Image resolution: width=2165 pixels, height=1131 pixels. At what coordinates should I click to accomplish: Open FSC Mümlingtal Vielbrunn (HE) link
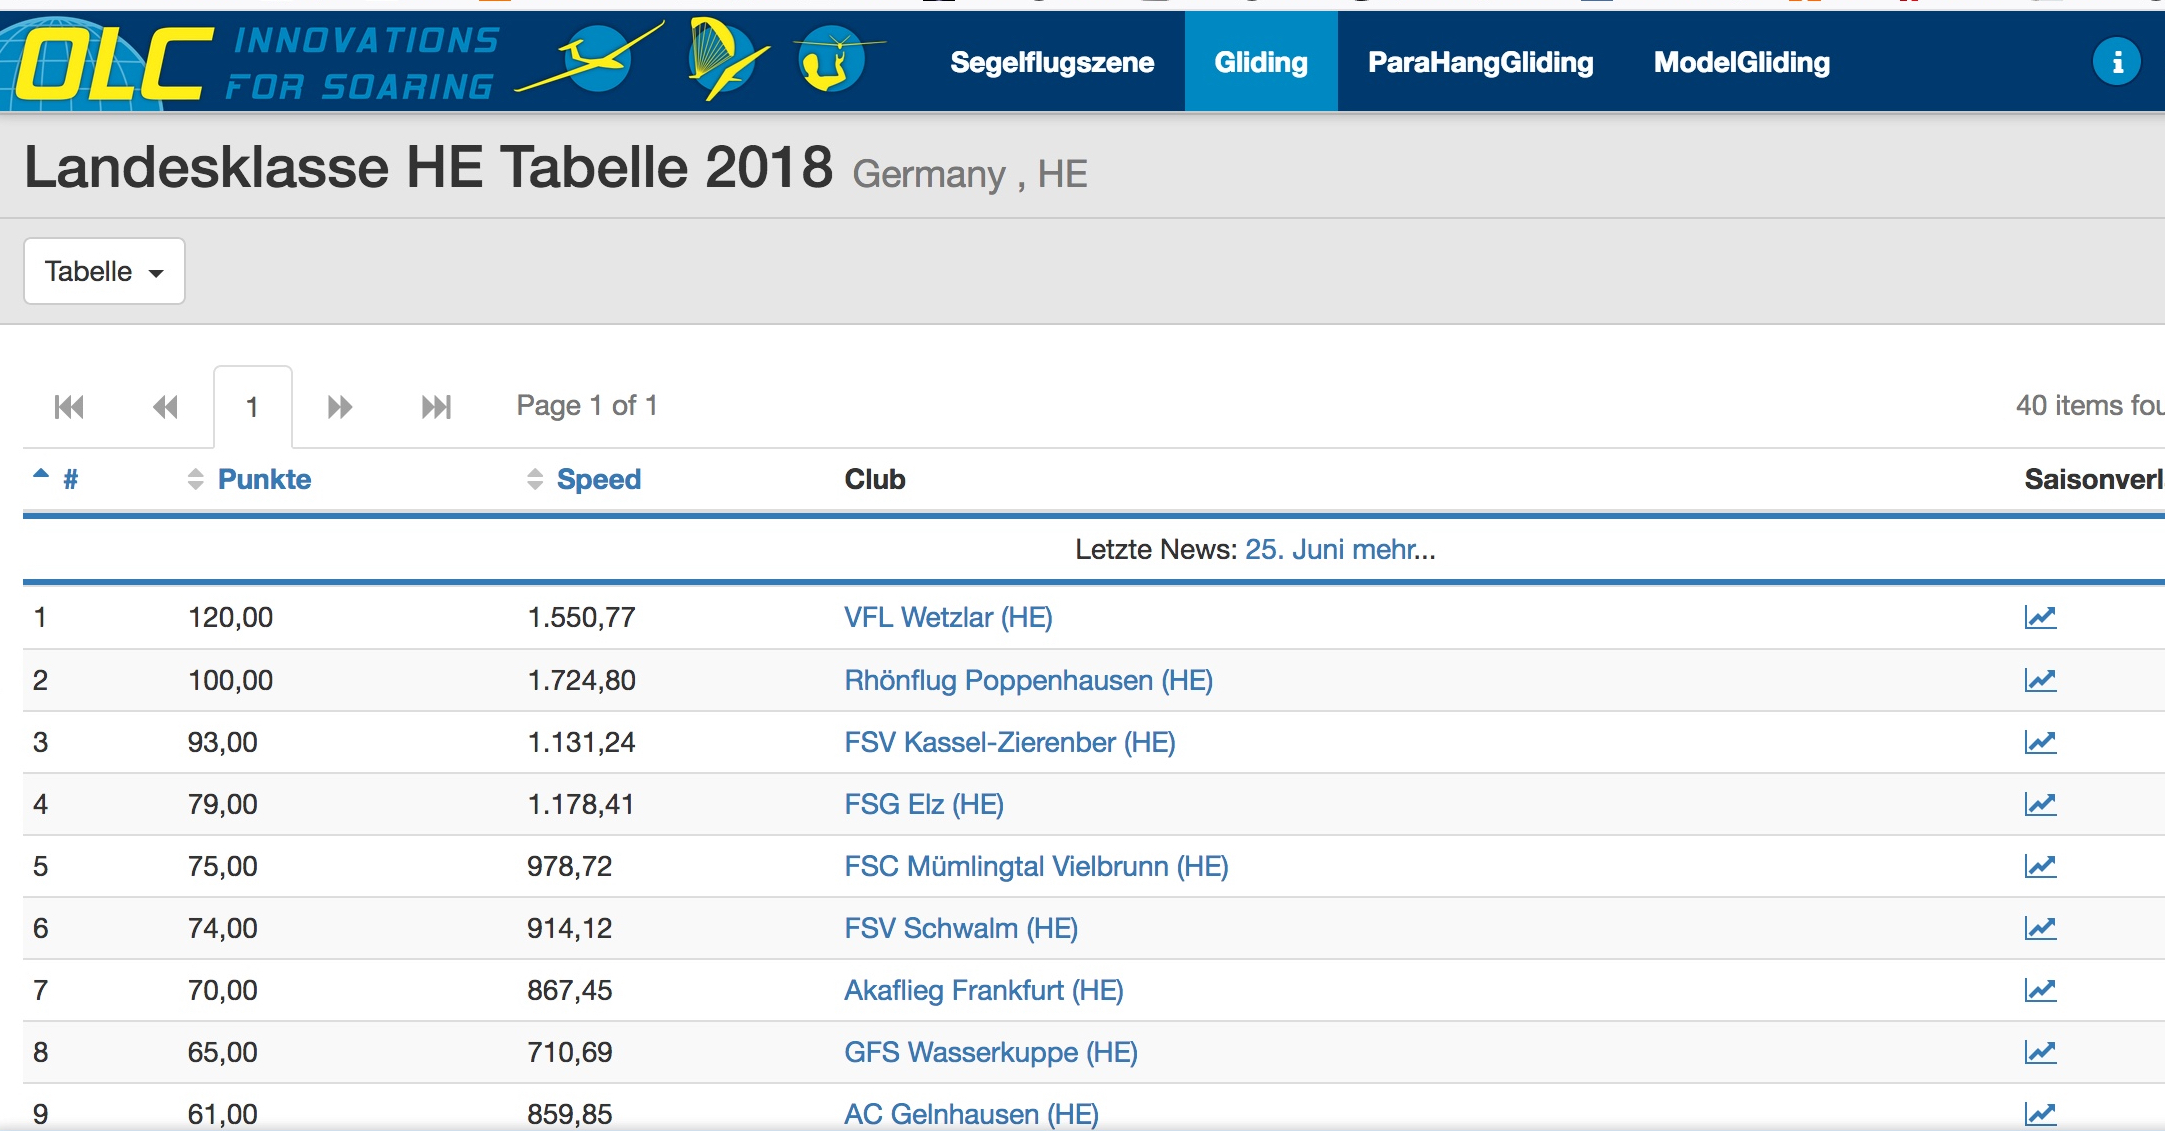(x=1036, y=866)
